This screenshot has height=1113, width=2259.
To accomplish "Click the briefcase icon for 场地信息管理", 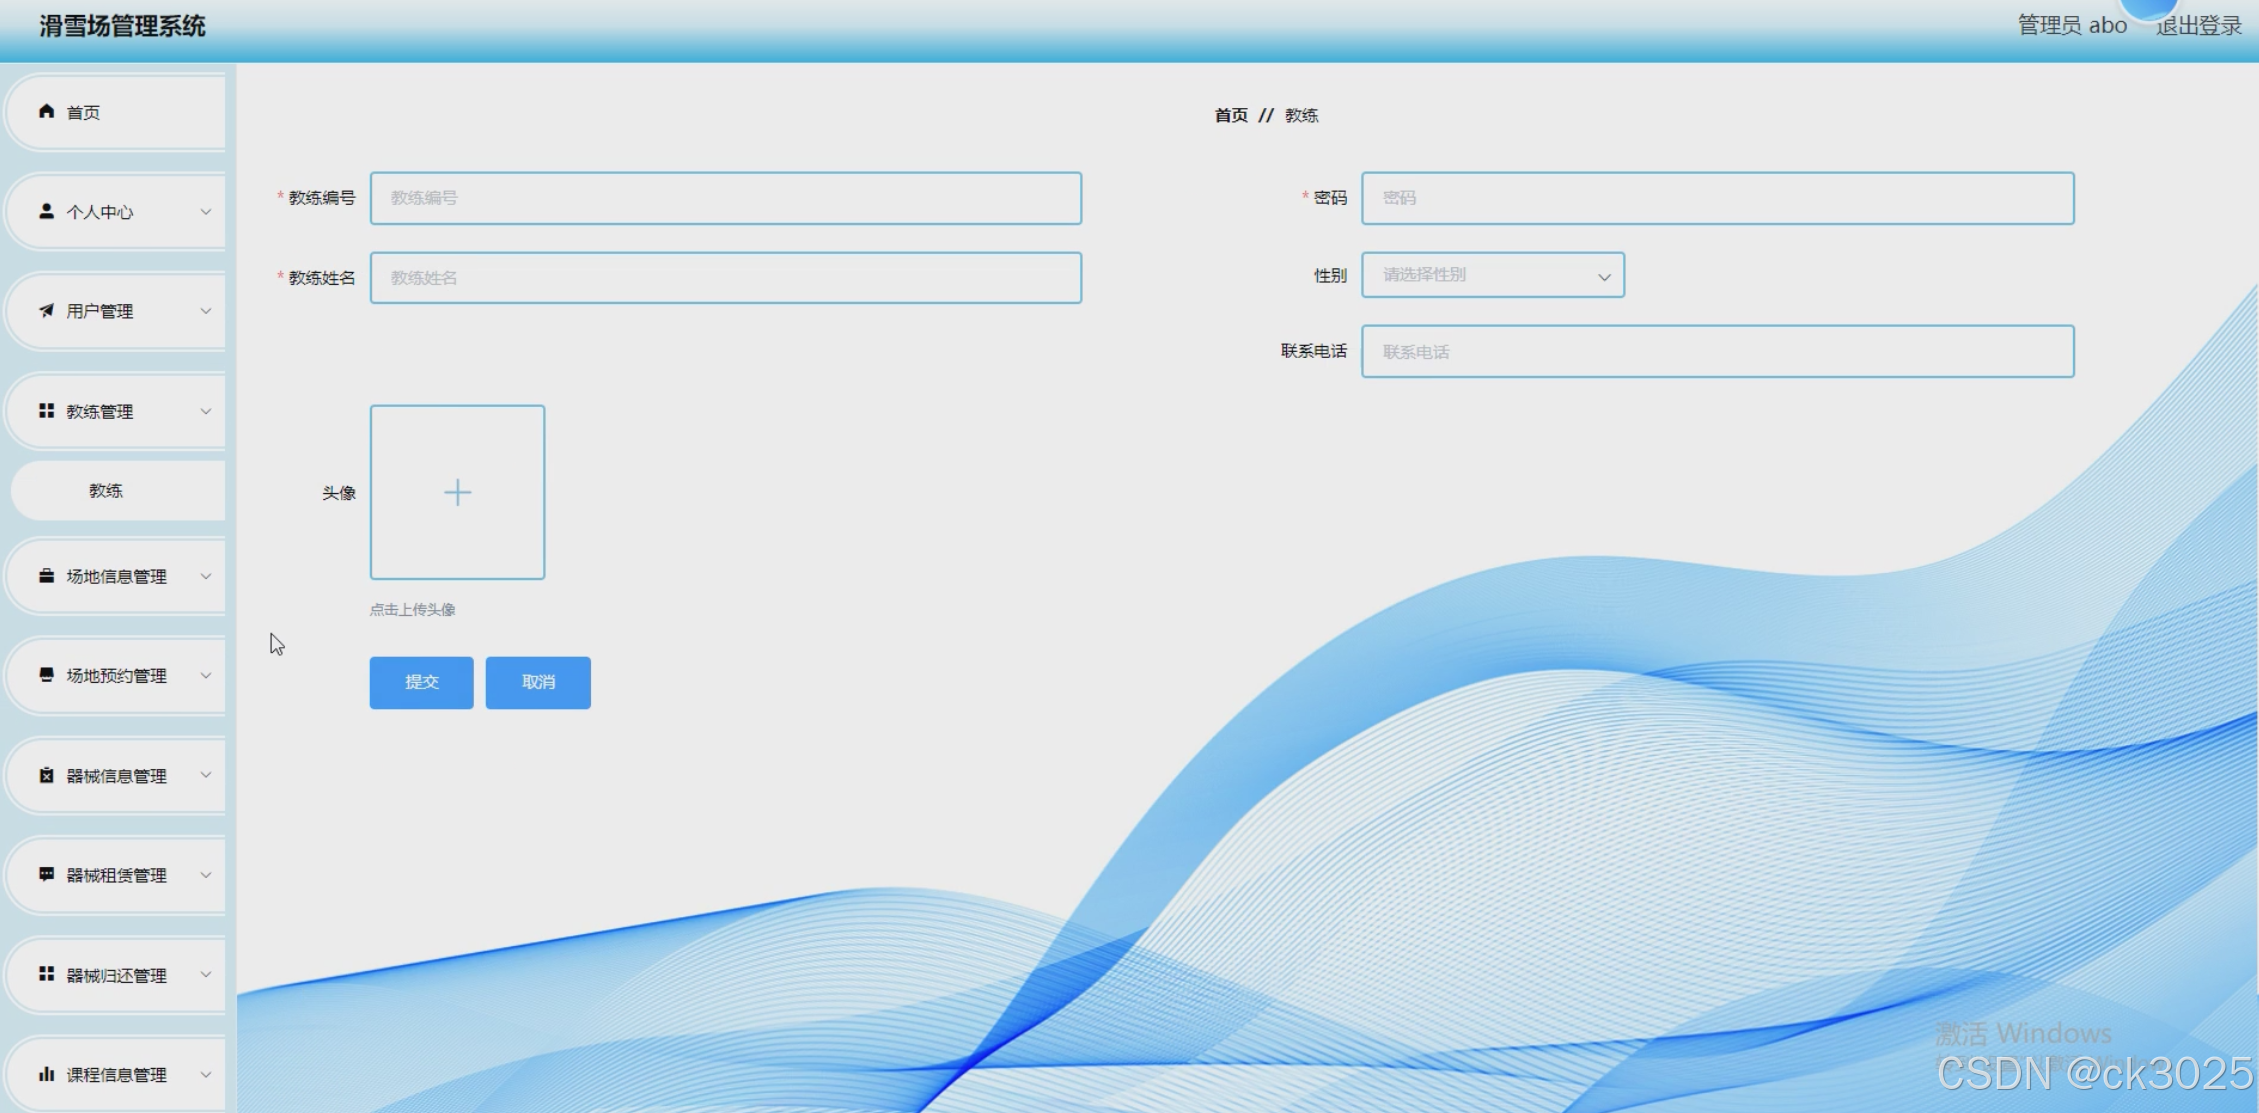I will click(x=46, y=576).
